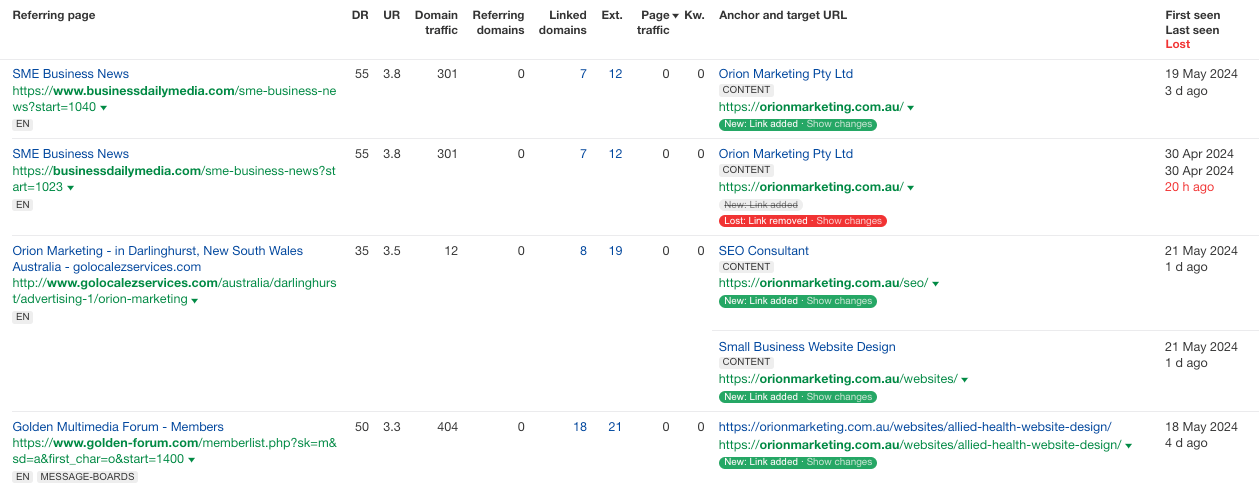Screen dimensions: 1259x490
Task: Expand dropdown for businessdailymedia start=1023 URL
Action: (70, 188)
